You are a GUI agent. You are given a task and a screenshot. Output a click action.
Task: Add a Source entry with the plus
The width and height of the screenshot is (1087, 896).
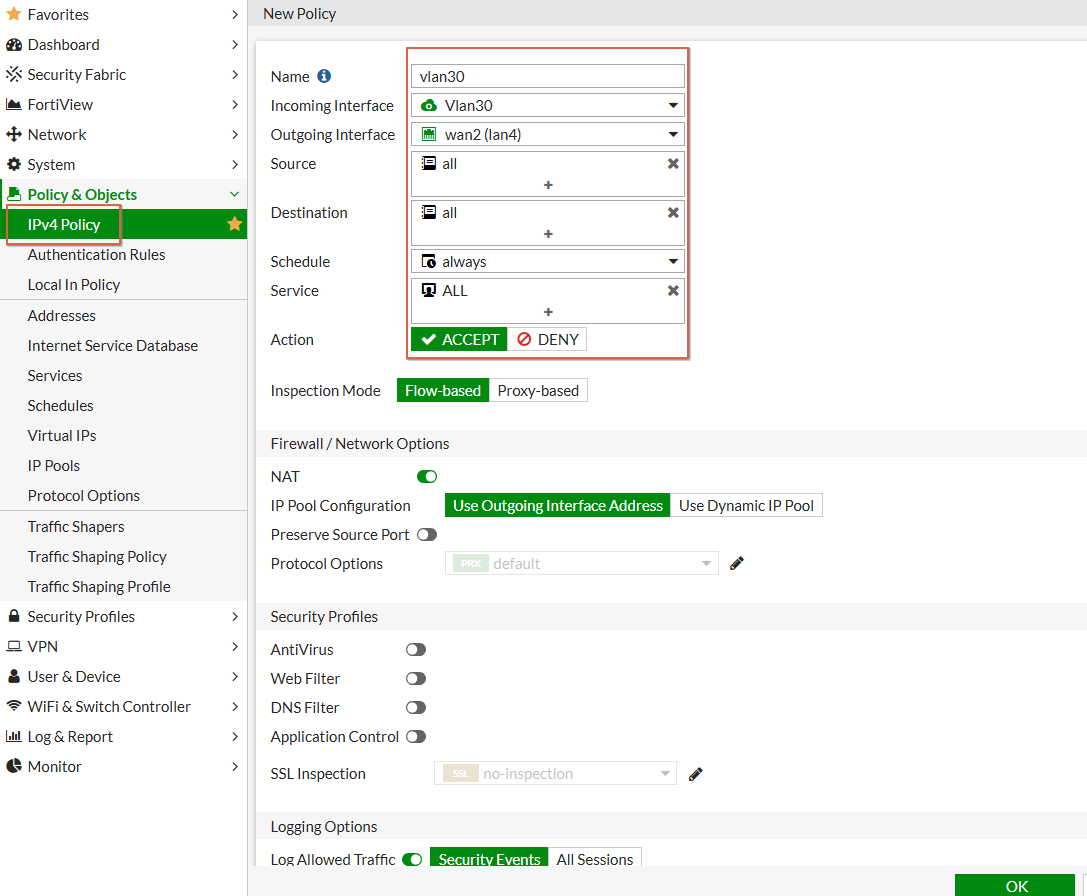(x=548, y=185)
